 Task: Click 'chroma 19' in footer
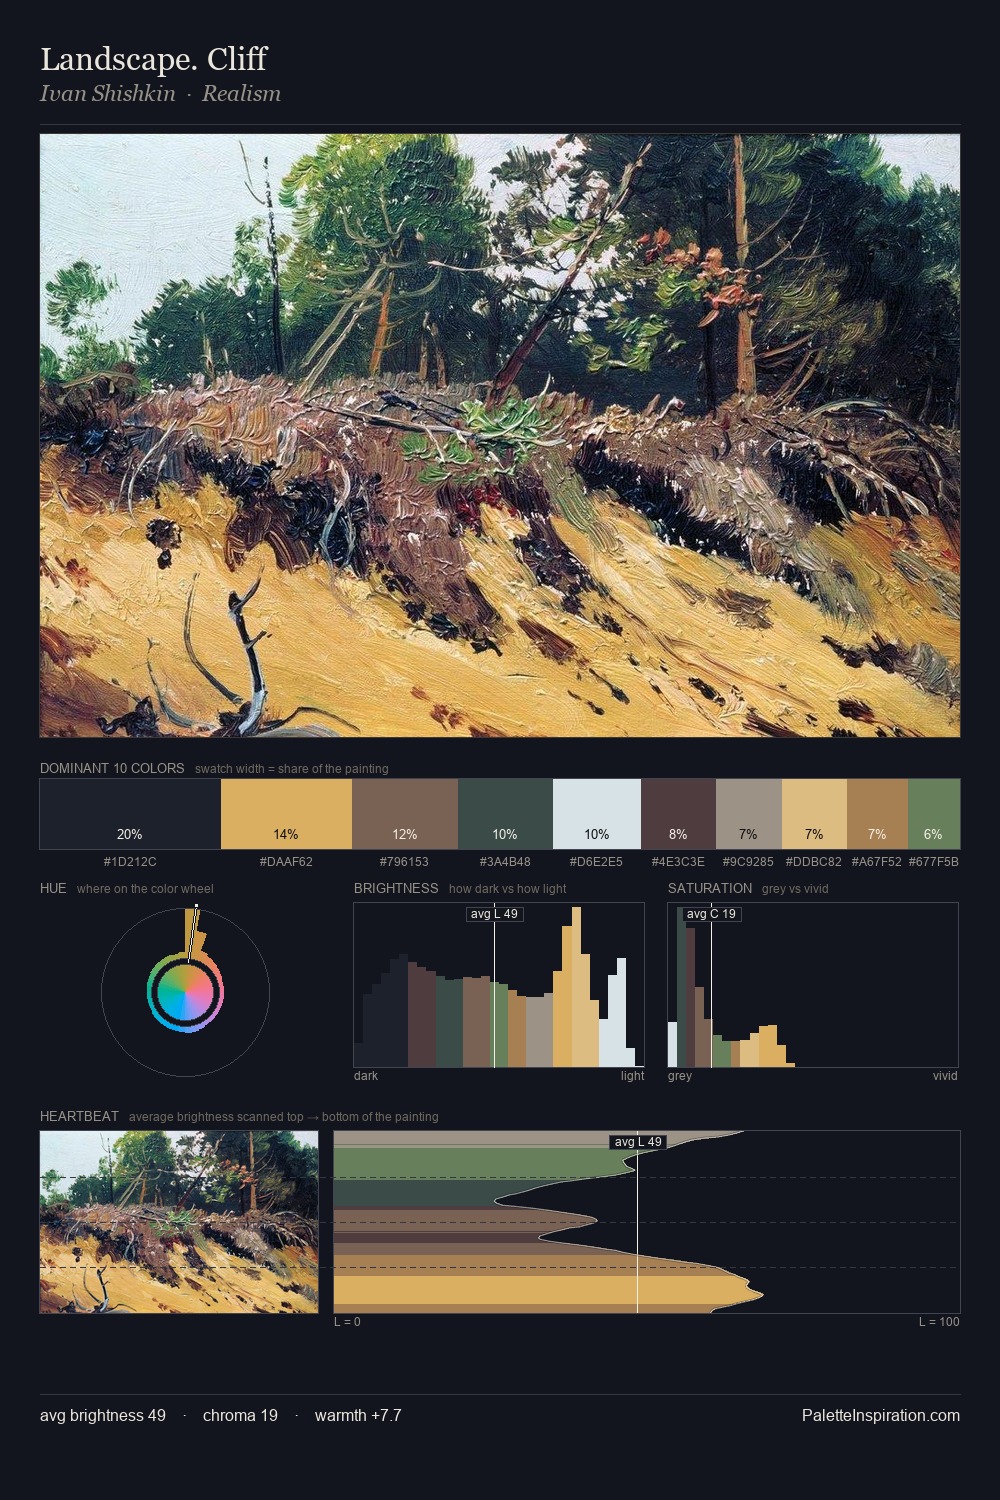[x=240, y=1415]
